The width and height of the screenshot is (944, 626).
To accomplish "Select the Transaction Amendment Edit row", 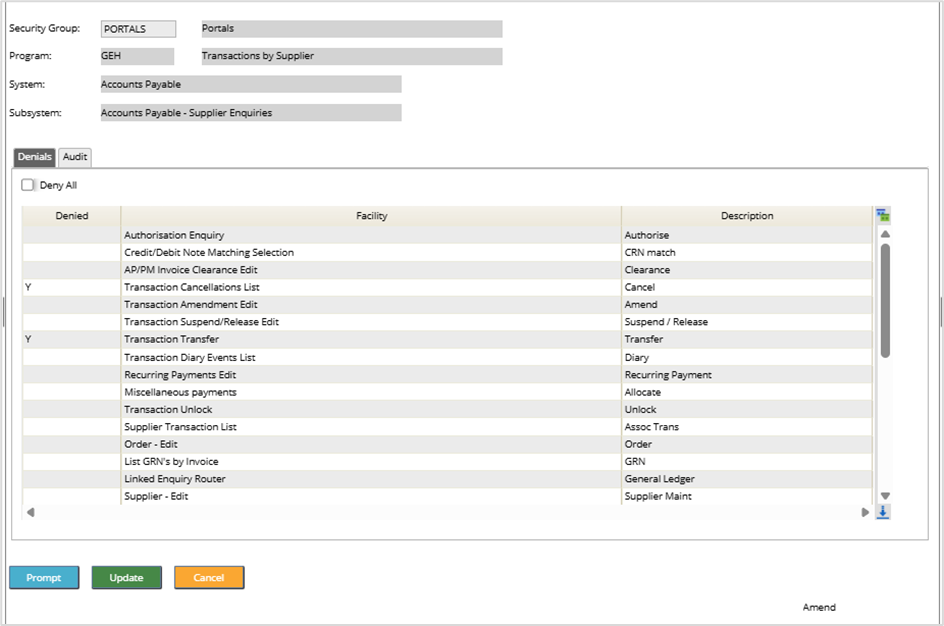I will pyautogui.click(x=447, y=305).
